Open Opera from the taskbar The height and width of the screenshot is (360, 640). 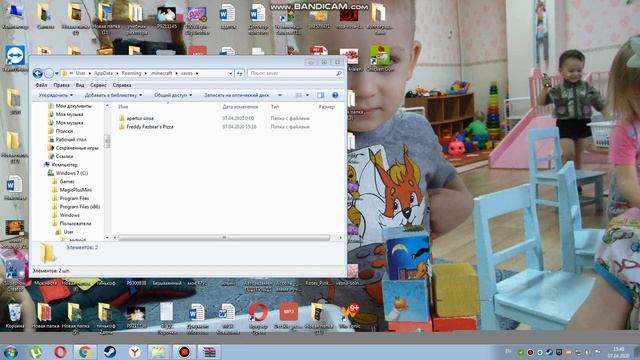click(x=60, y=352)
